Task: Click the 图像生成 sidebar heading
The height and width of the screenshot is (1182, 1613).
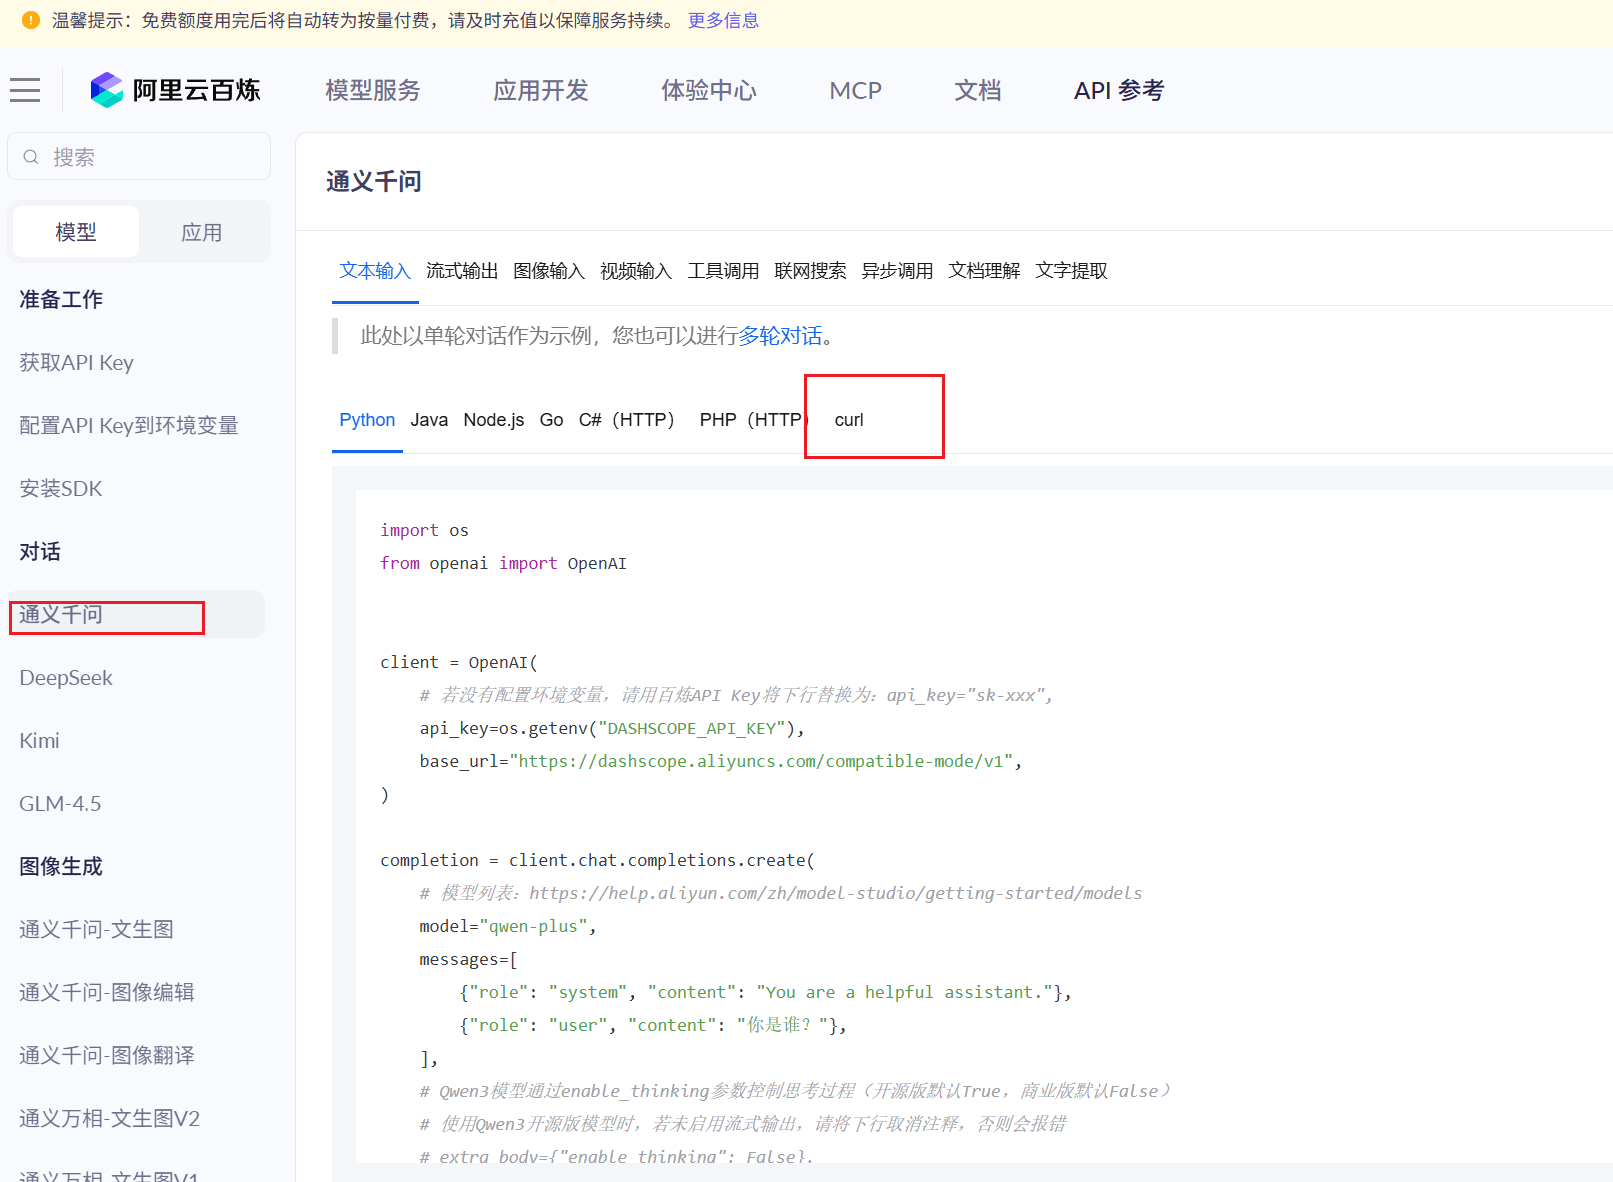Action: point(61,866)
